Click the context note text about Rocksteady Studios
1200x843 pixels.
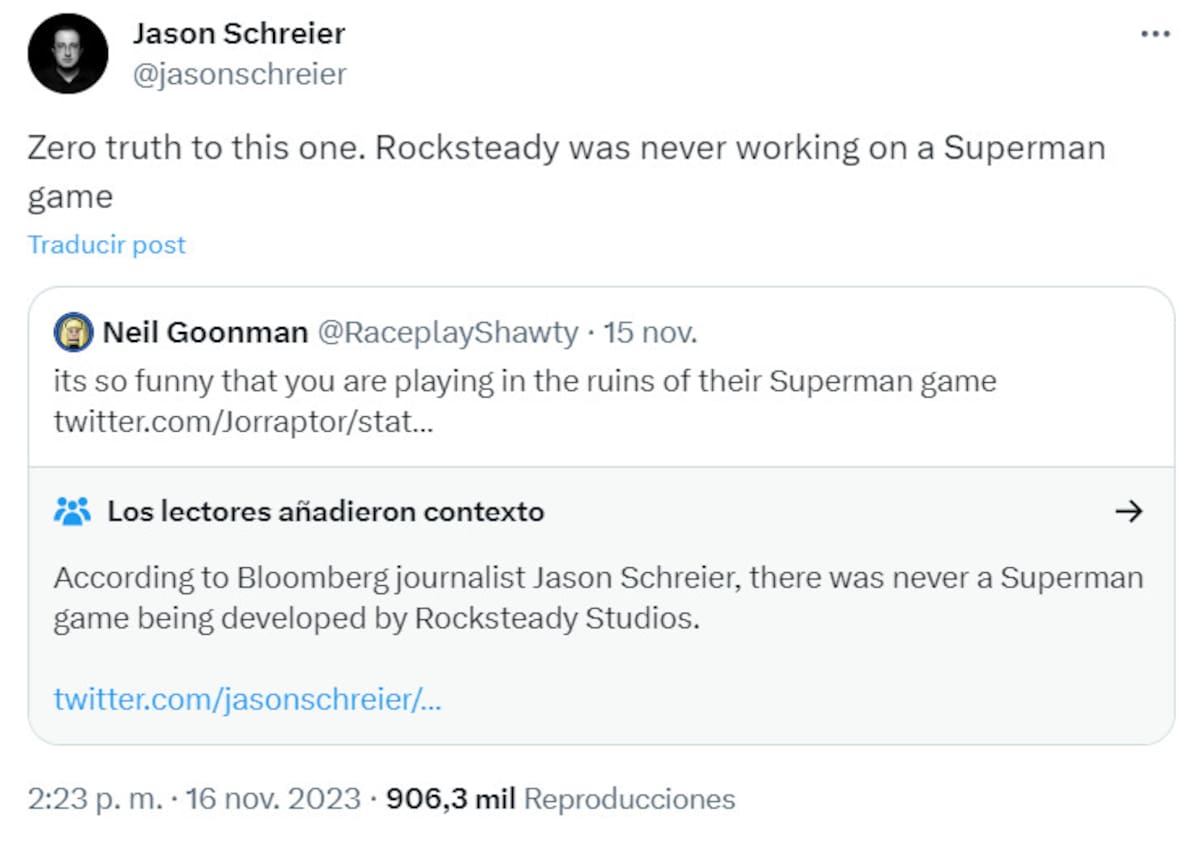click(x=598, y=598)
